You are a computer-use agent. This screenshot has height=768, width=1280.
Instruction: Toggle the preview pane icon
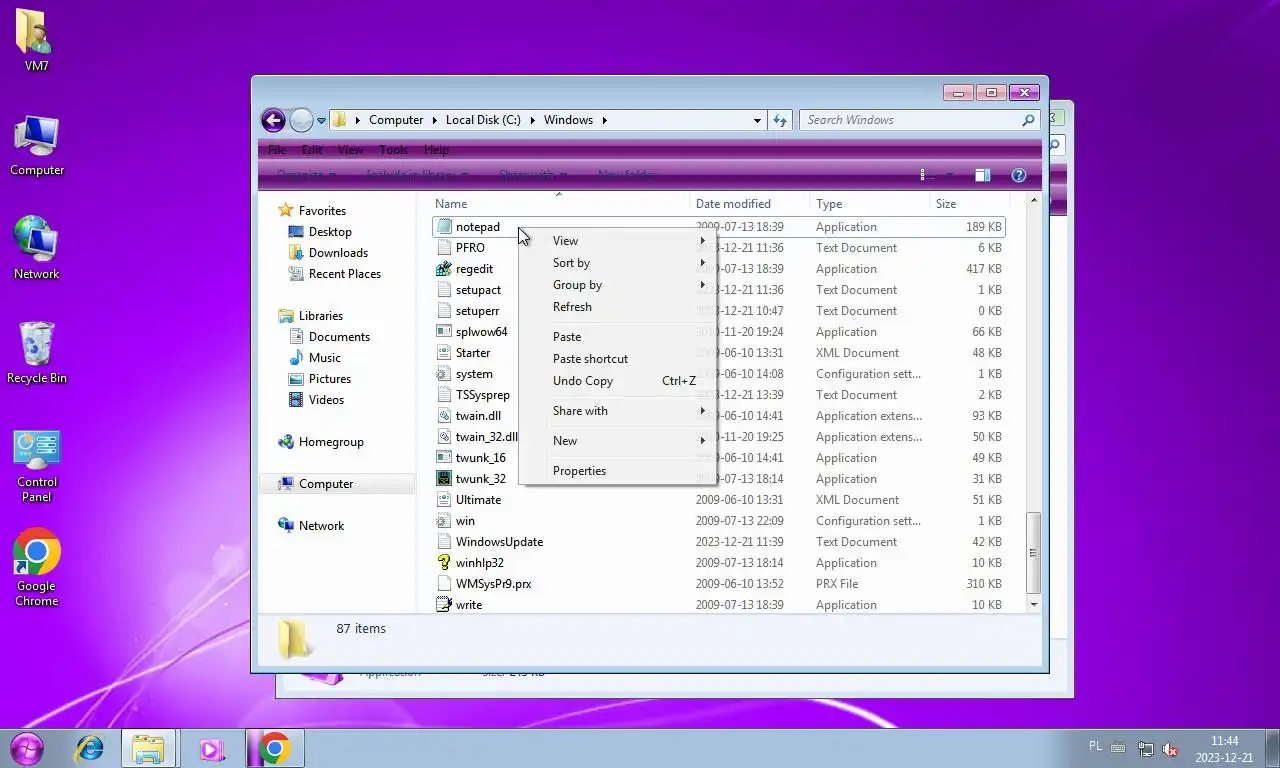point(982,175)
